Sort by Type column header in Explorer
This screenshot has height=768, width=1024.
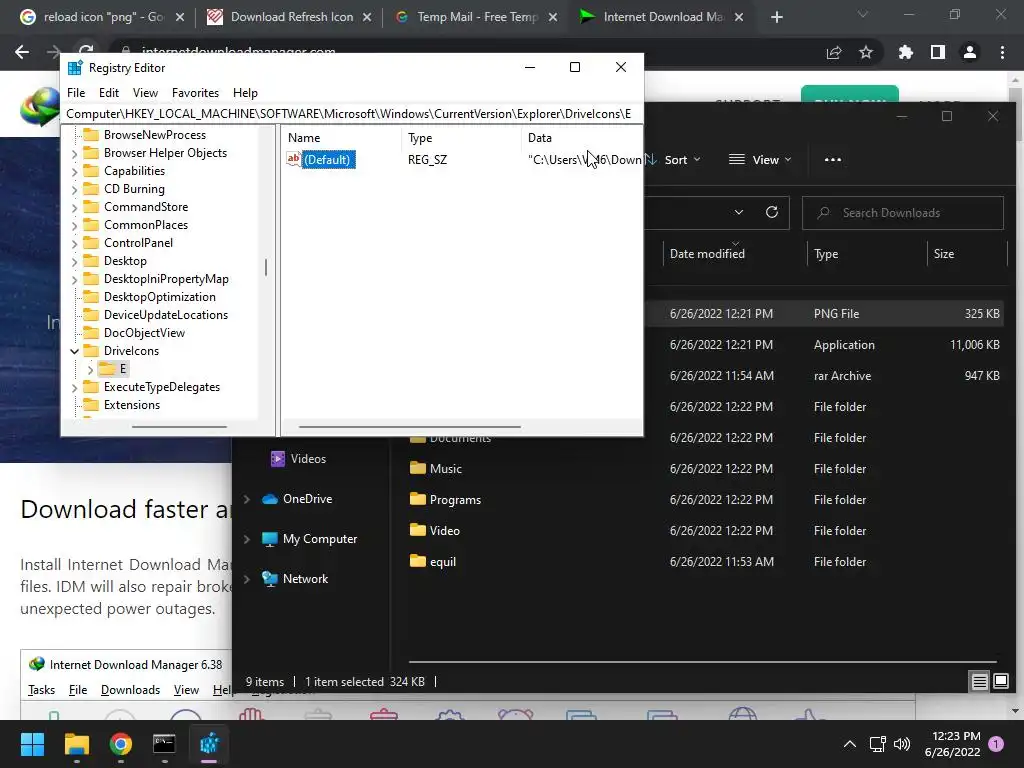point(825,253)
